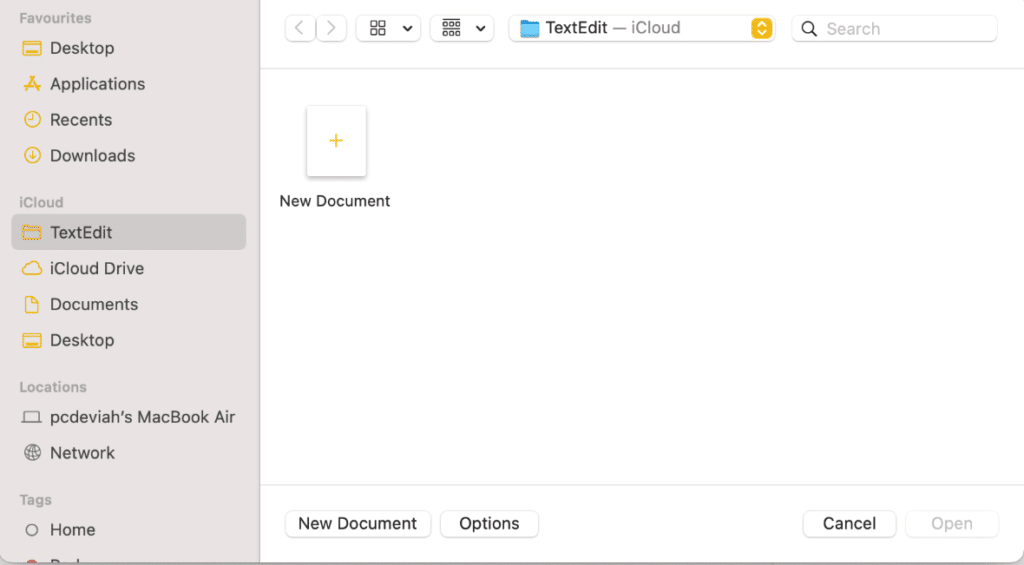Select the icon grid view button
This screenshot has width=1024, height=565.
(378, 28)
